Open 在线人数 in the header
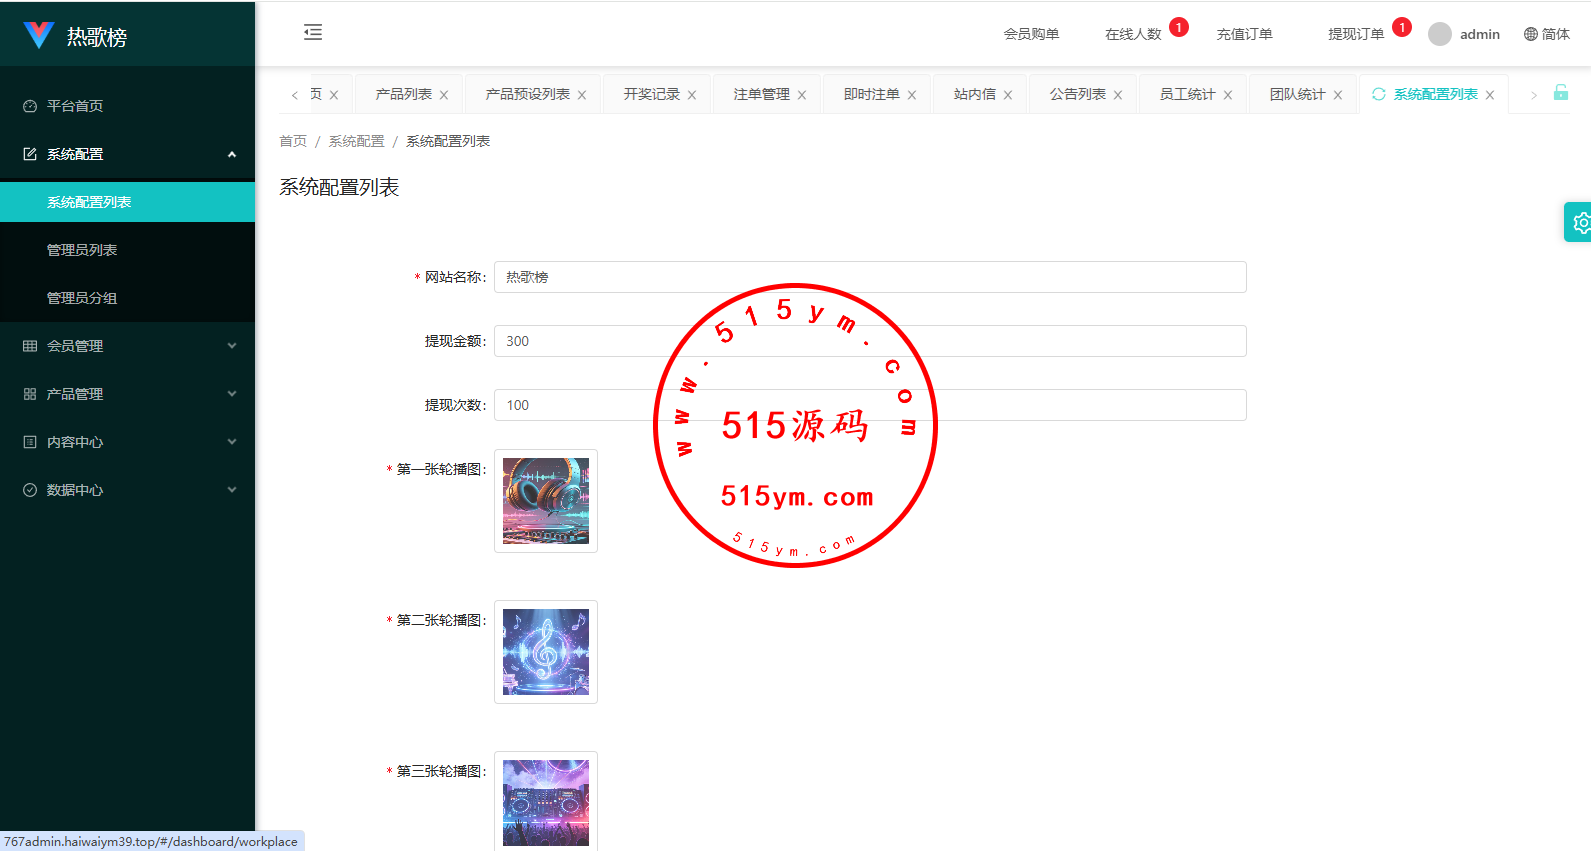This screenshot has width=1591, height=851. pyautogui.click(x=1133, y=34)
